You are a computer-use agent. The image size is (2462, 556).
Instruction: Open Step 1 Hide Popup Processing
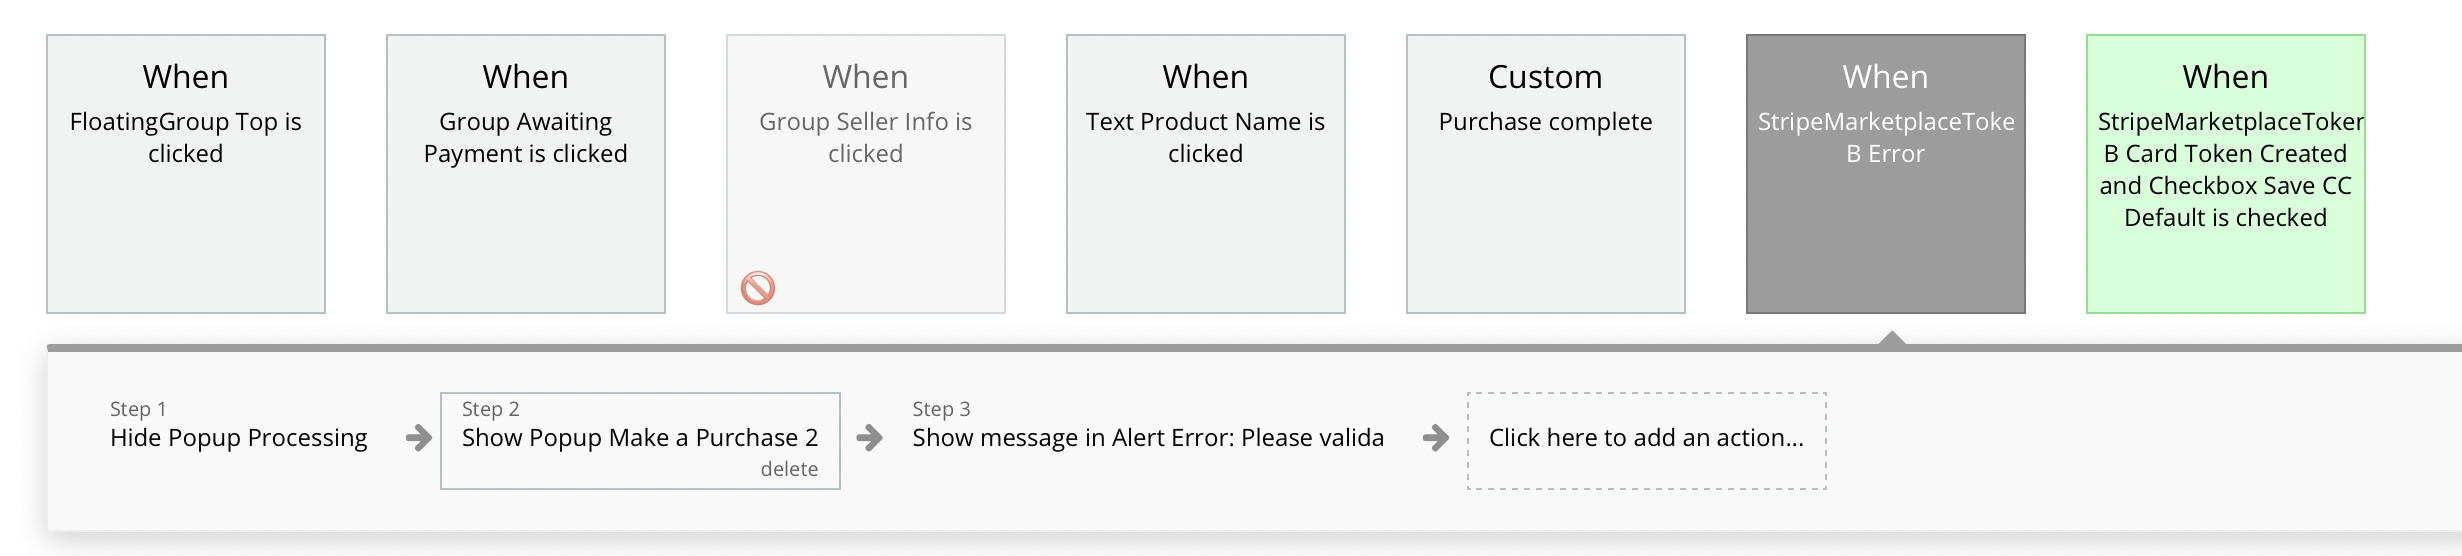[239, 438]
